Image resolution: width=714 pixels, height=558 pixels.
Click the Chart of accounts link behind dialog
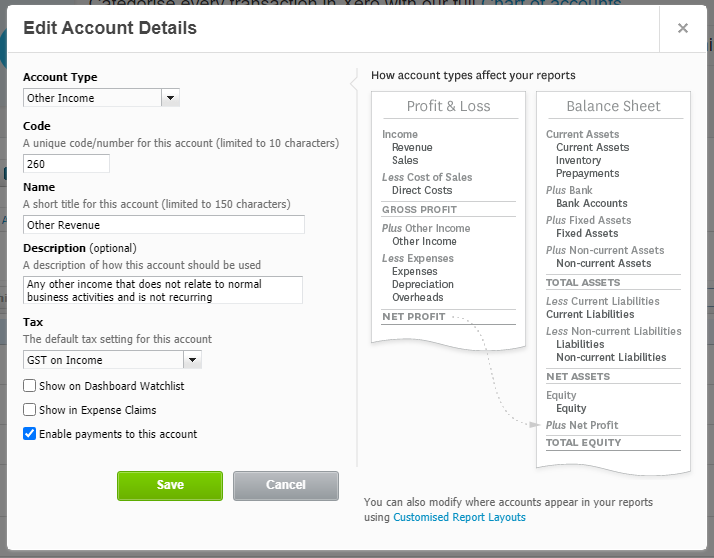click(x=551, y=3)
